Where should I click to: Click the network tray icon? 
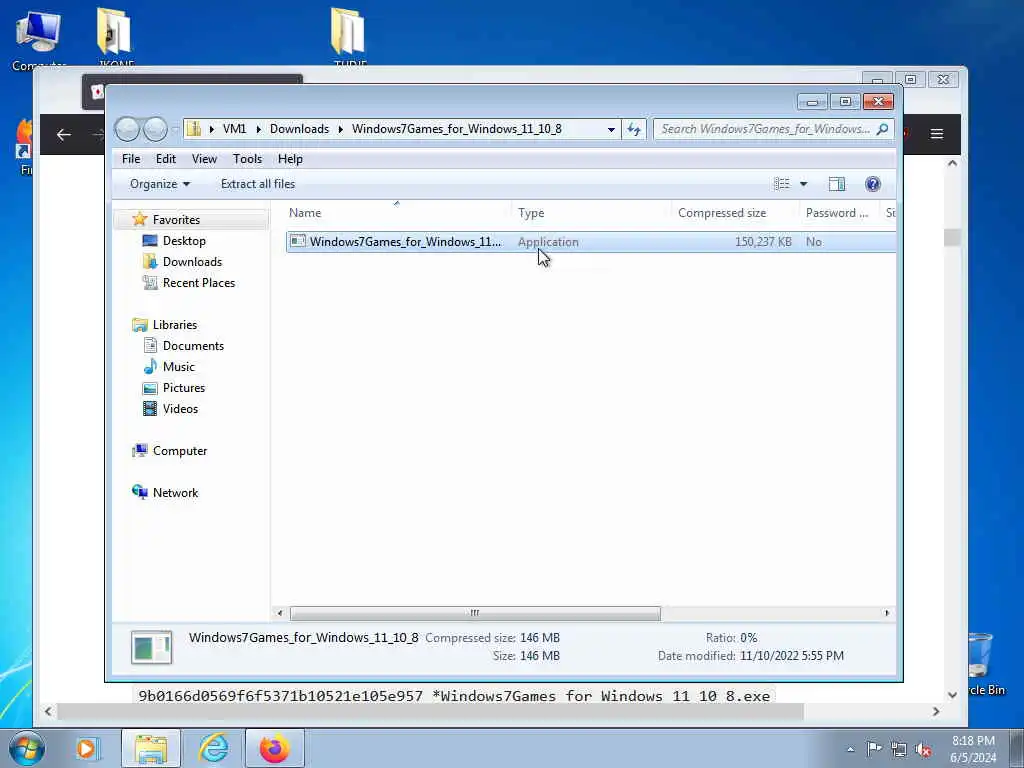coord(899,749)
